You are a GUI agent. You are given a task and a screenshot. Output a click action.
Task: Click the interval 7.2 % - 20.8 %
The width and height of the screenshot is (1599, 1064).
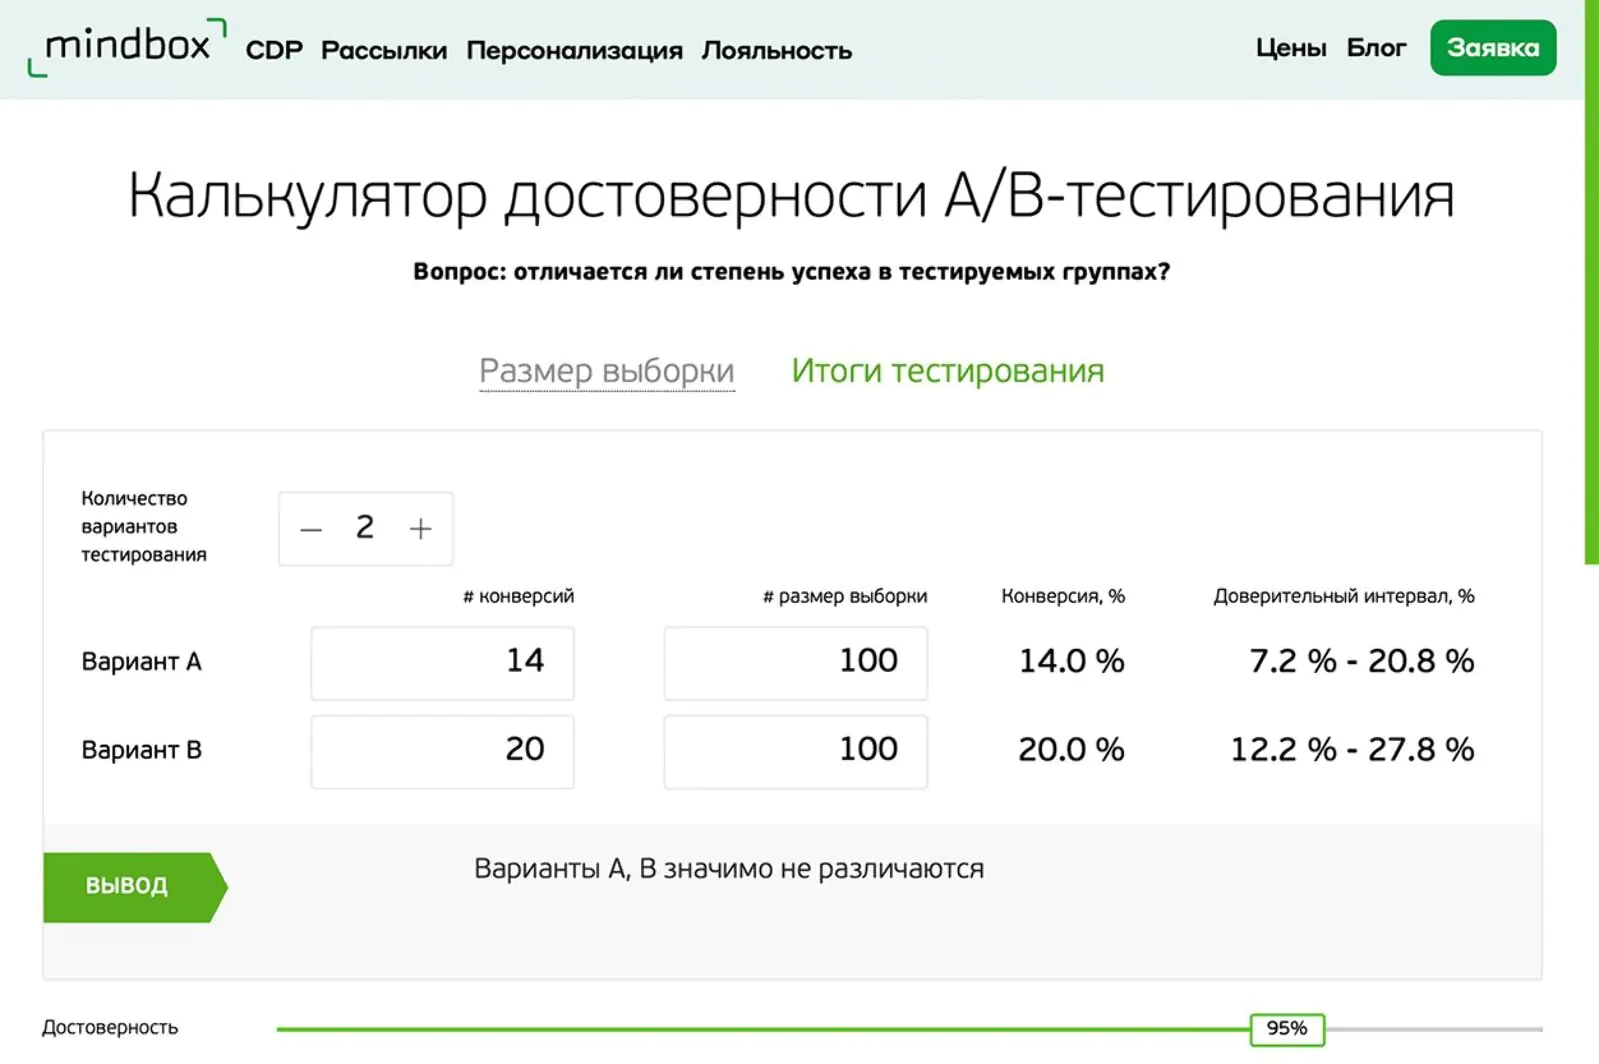point(1362,661)
